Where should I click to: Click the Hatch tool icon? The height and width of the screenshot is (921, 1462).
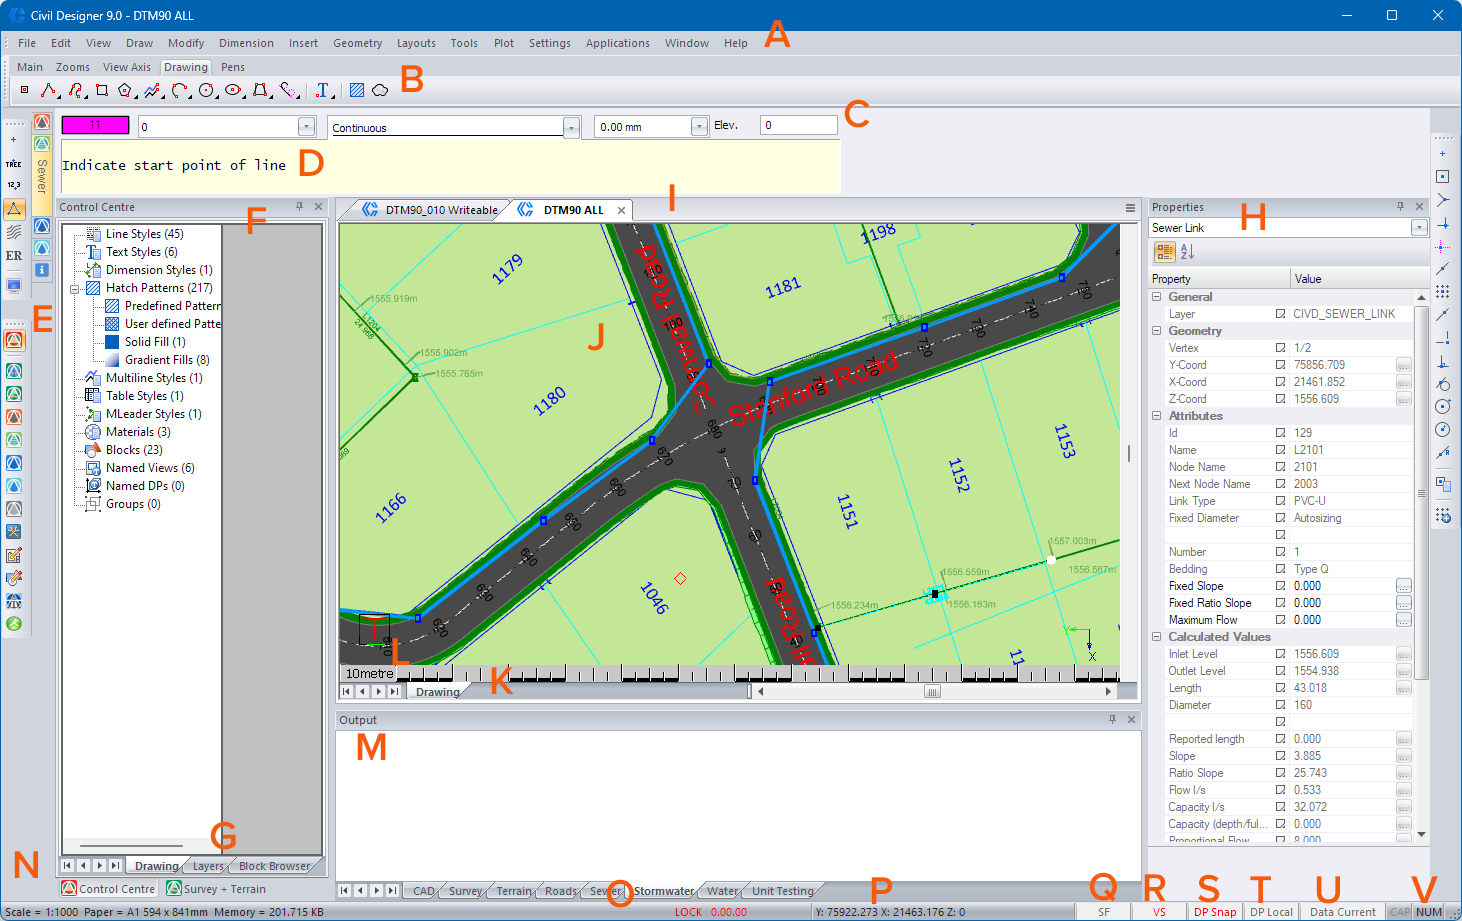click(x=357, y=90)
